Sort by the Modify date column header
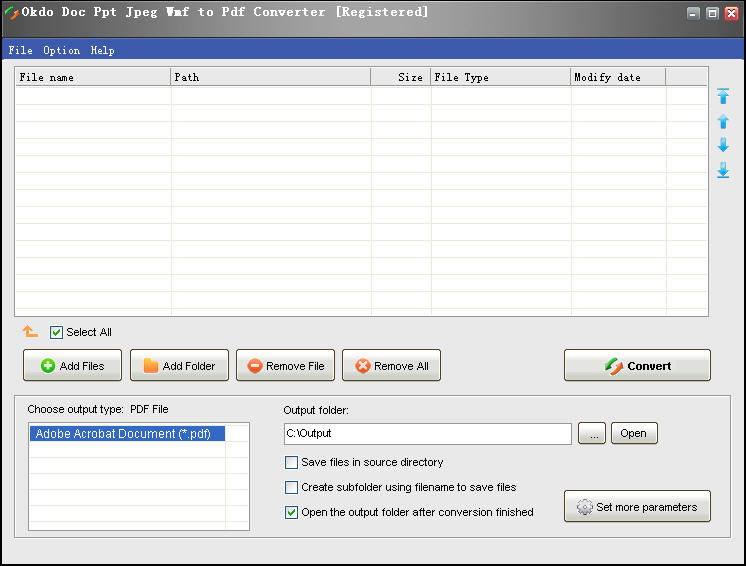Image resolution: width=746 pixels, height=566 pixels. pos(618,77)
